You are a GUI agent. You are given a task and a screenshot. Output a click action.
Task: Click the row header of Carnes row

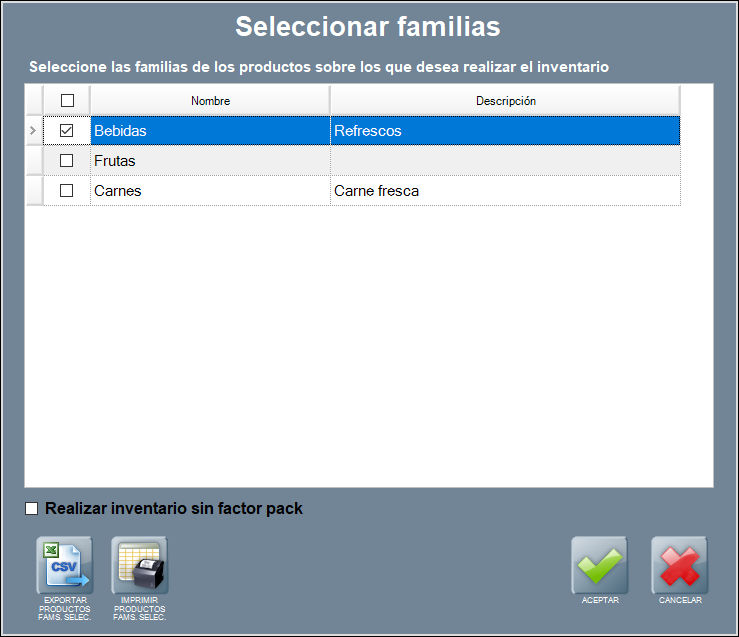33,191
